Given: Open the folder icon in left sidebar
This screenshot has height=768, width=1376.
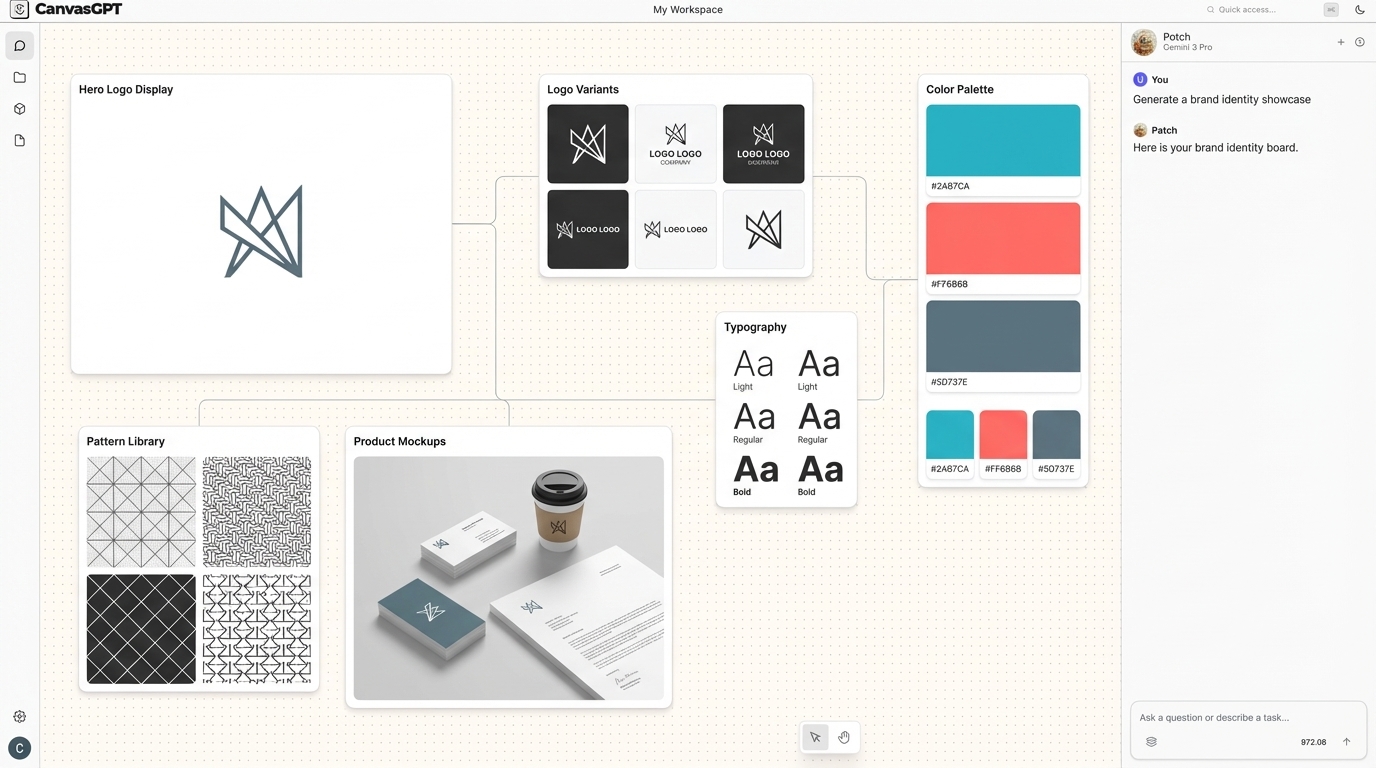Looking at the screenshot, I should click(19, 78).
